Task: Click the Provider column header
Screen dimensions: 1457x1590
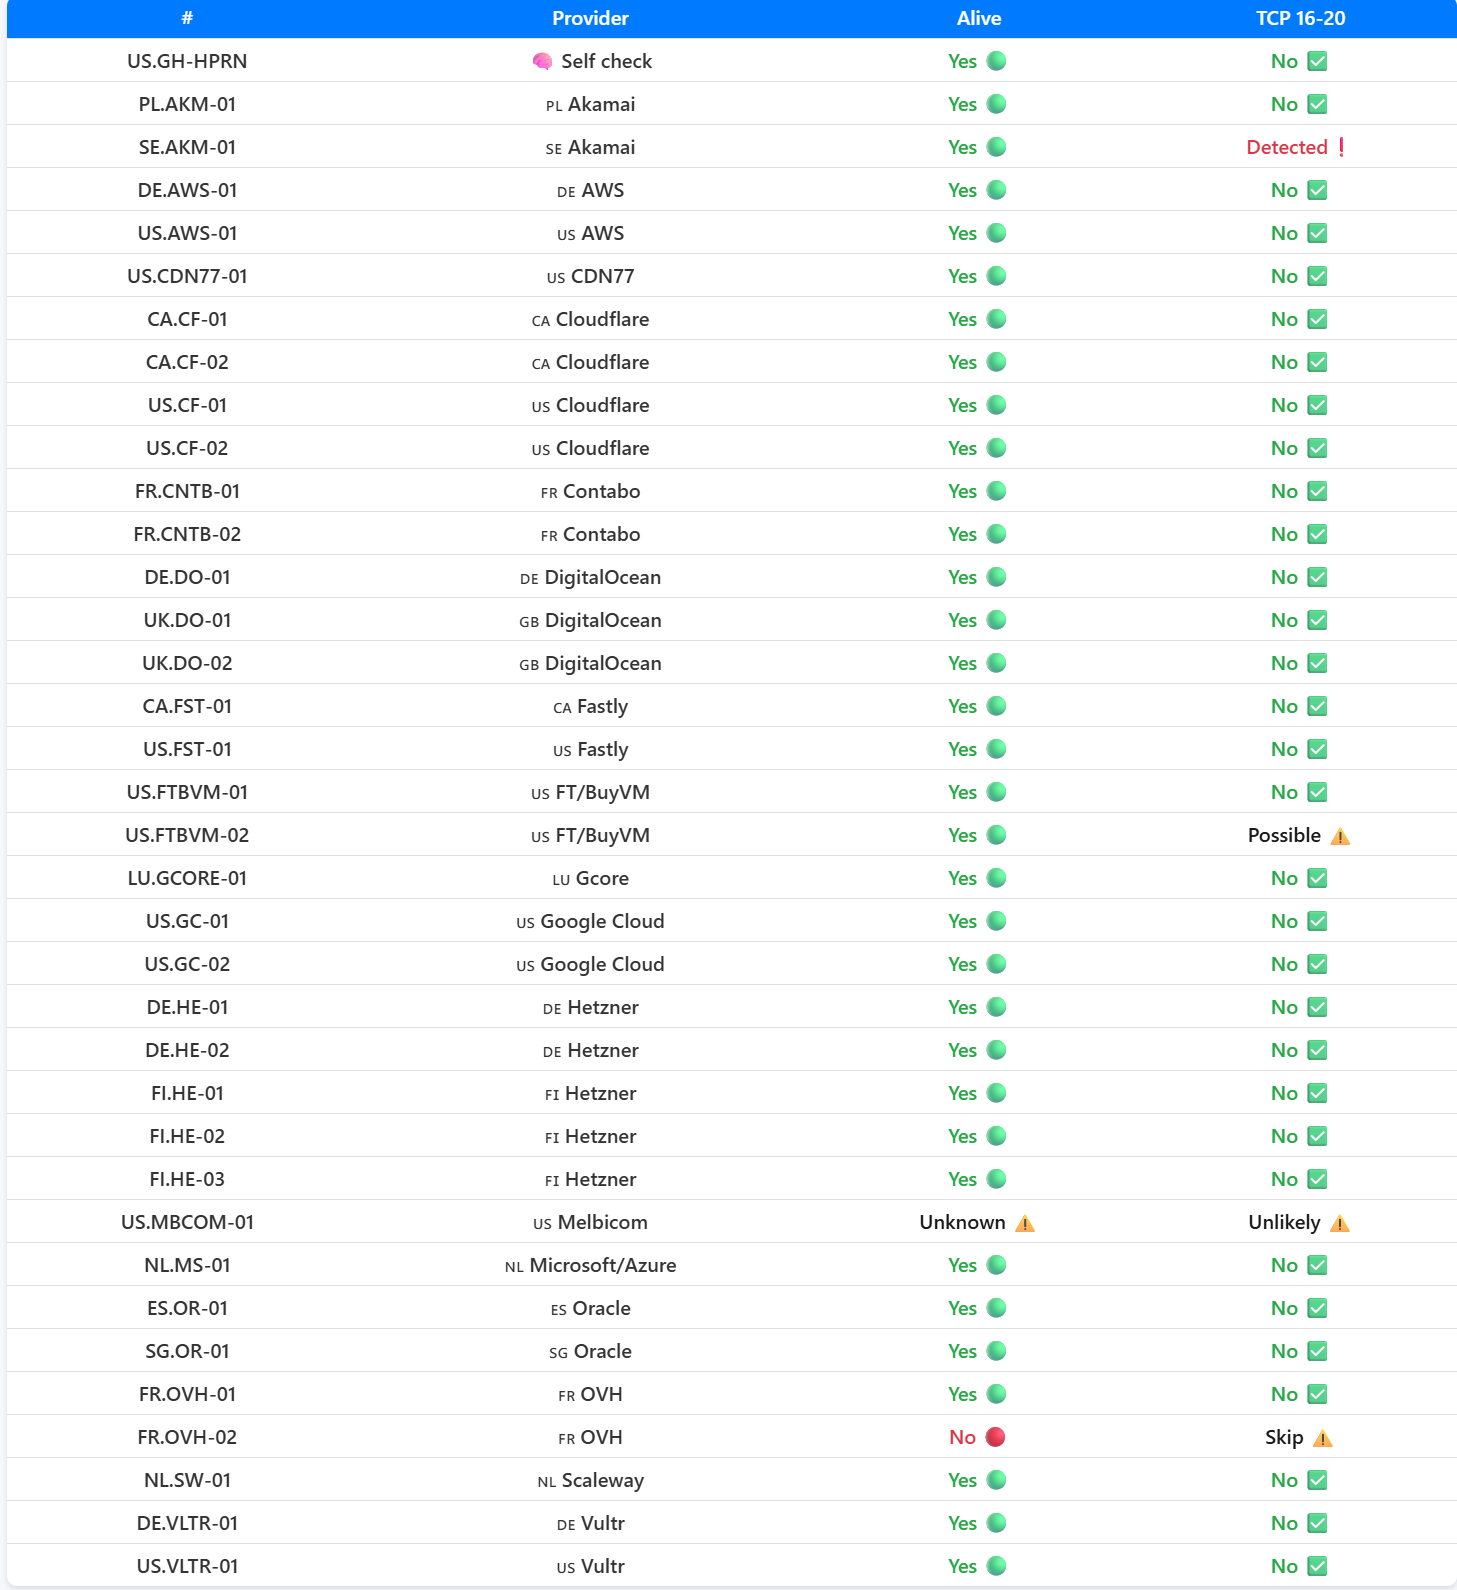Action: [590, 18]
